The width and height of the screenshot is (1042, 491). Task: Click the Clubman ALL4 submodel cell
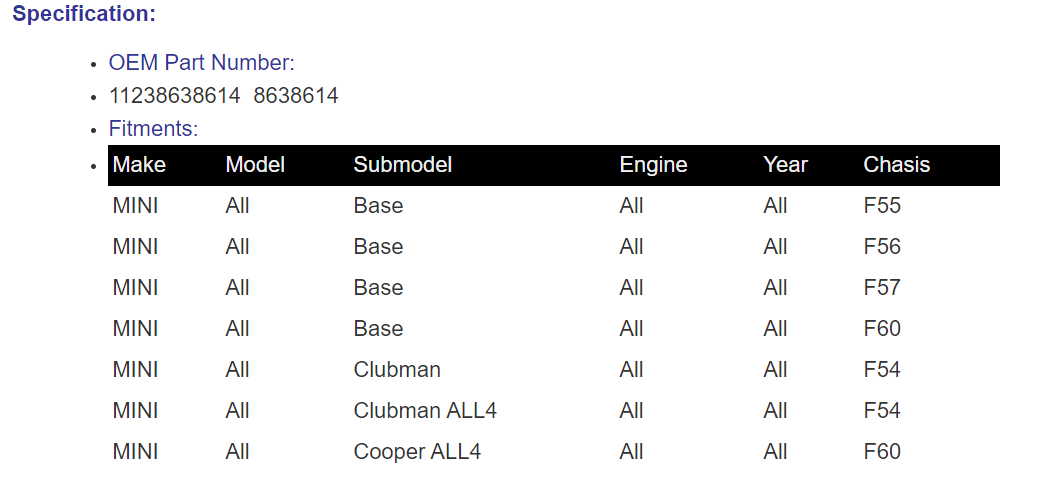point(425,411)
